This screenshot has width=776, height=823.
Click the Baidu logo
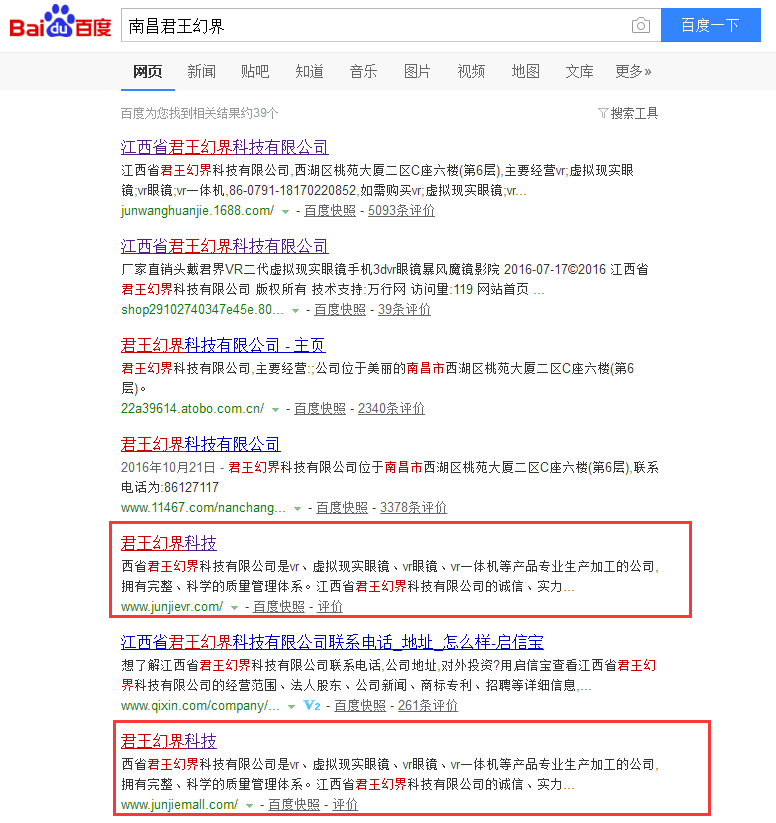pos(60,22)
